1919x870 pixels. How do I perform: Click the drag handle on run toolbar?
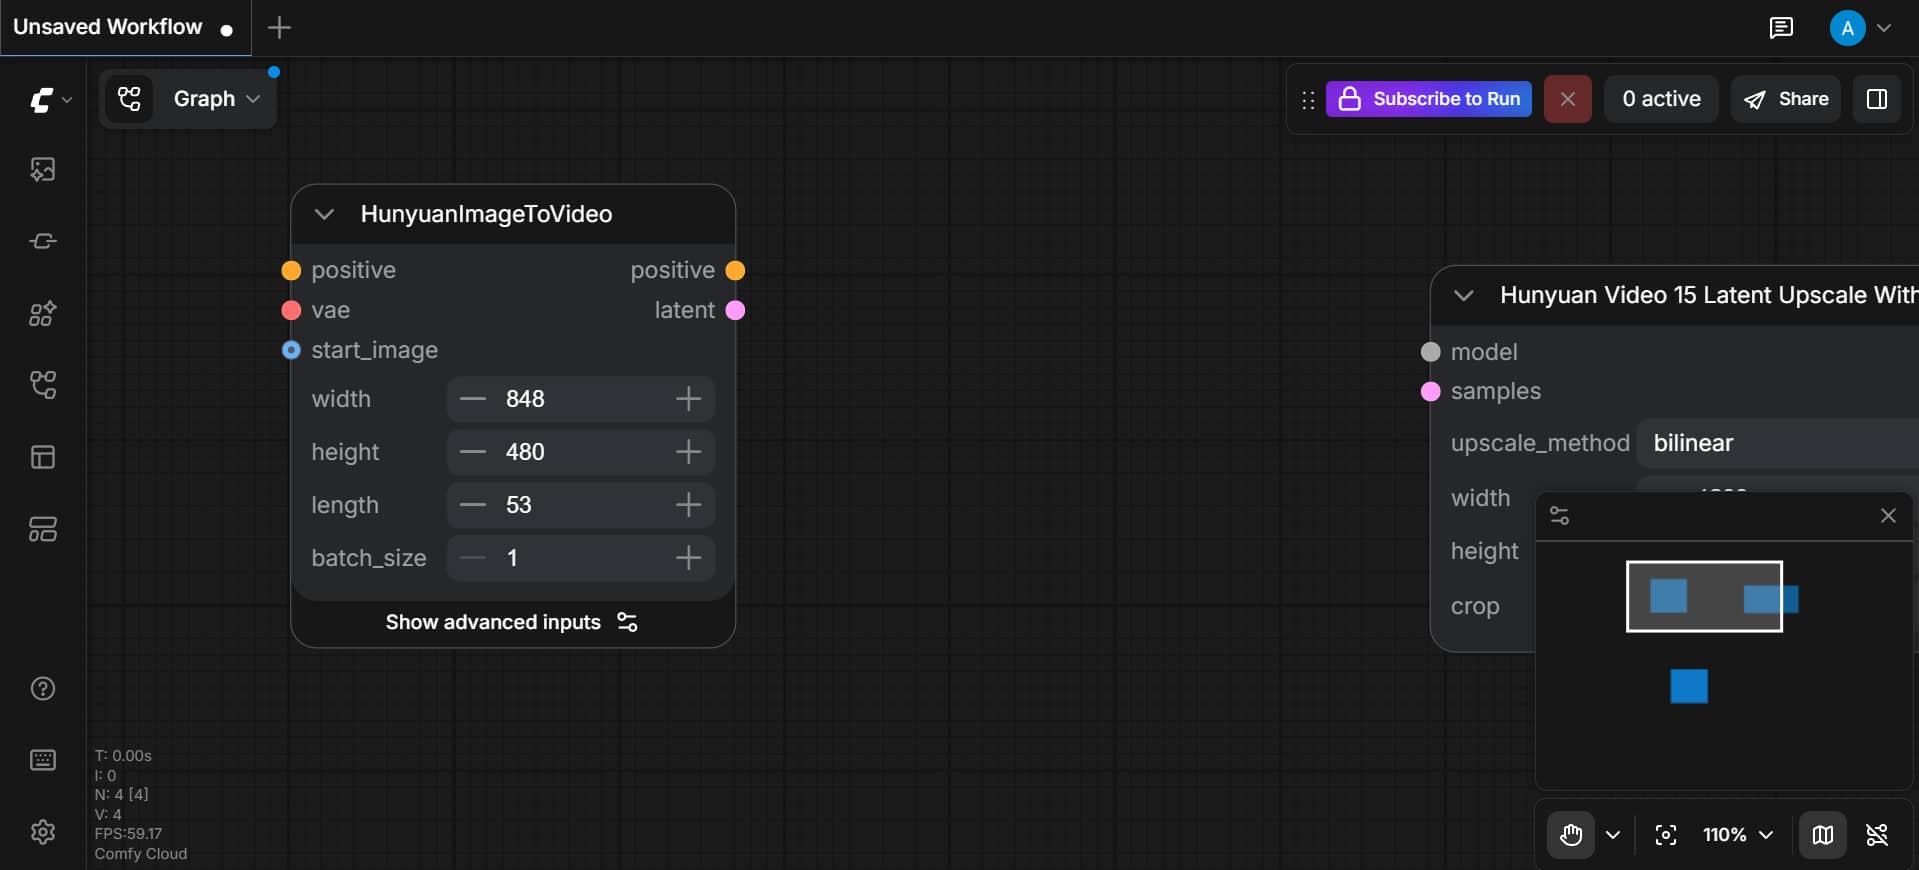[1308, 100]
